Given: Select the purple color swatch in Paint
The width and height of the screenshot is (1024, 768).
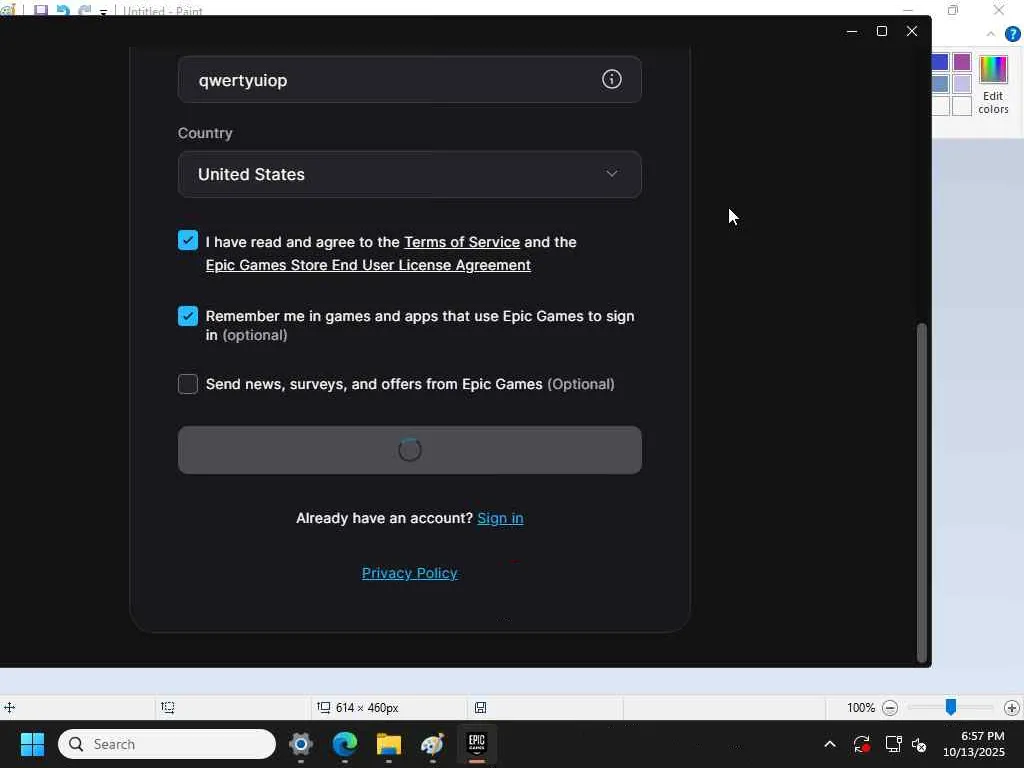Looking at the screenshot, I should 961,62.
